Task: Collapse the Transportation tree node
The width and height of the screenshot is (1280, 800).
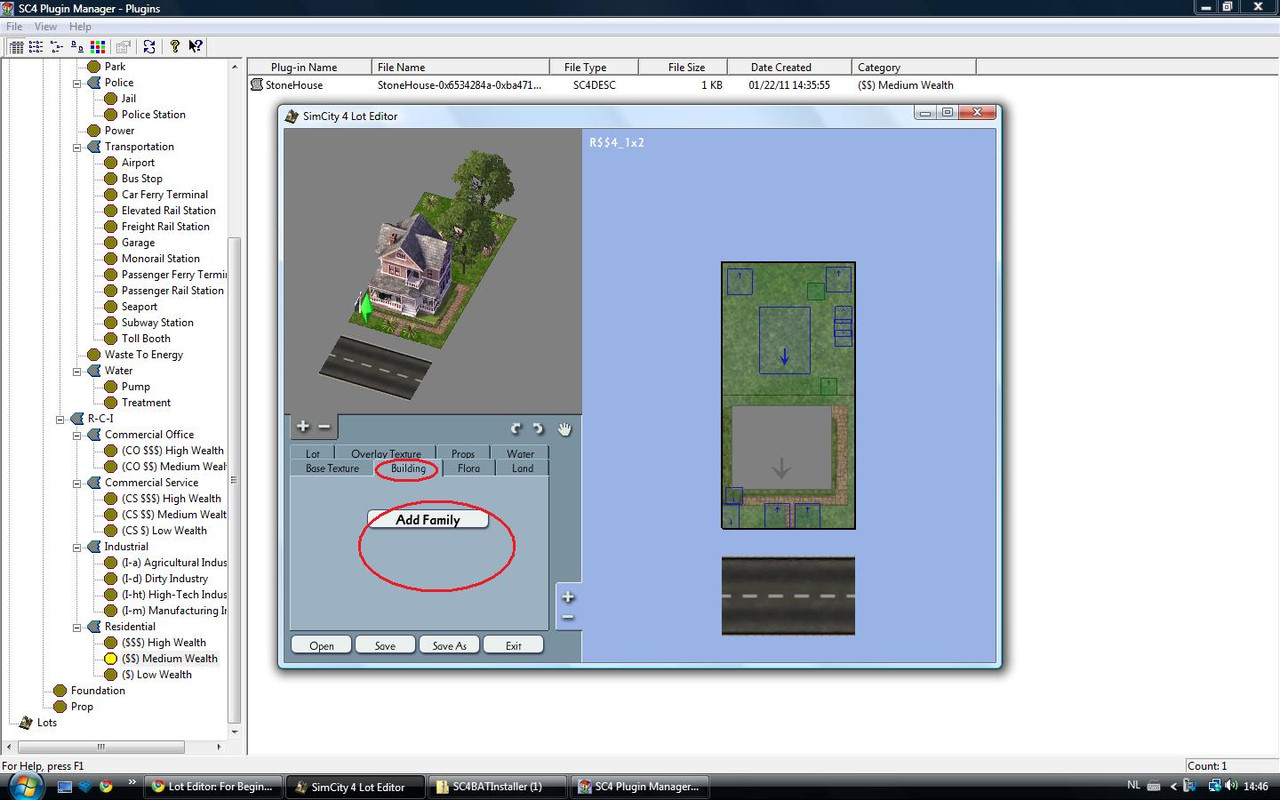Action: pyautogui.click(x=77, y=147)
